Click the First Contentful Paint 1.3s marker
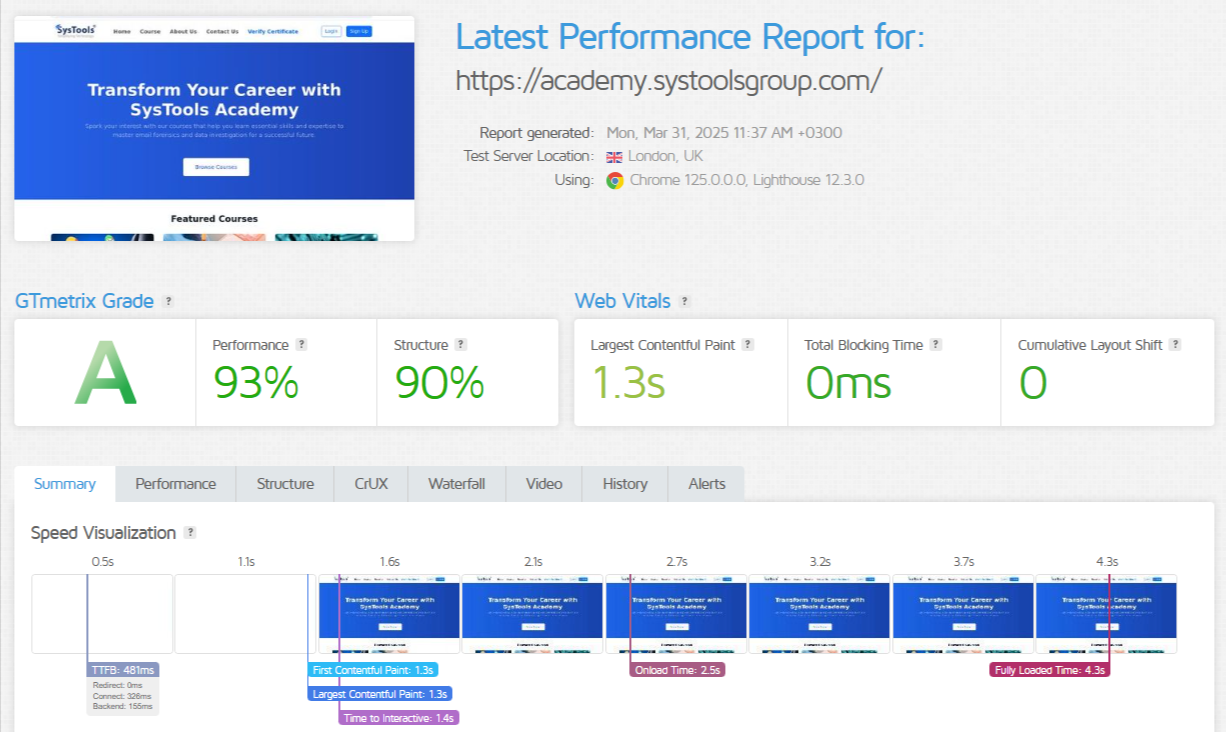Image resolution: width=1226 pixels, height=732 pixels. pos(372,670)
